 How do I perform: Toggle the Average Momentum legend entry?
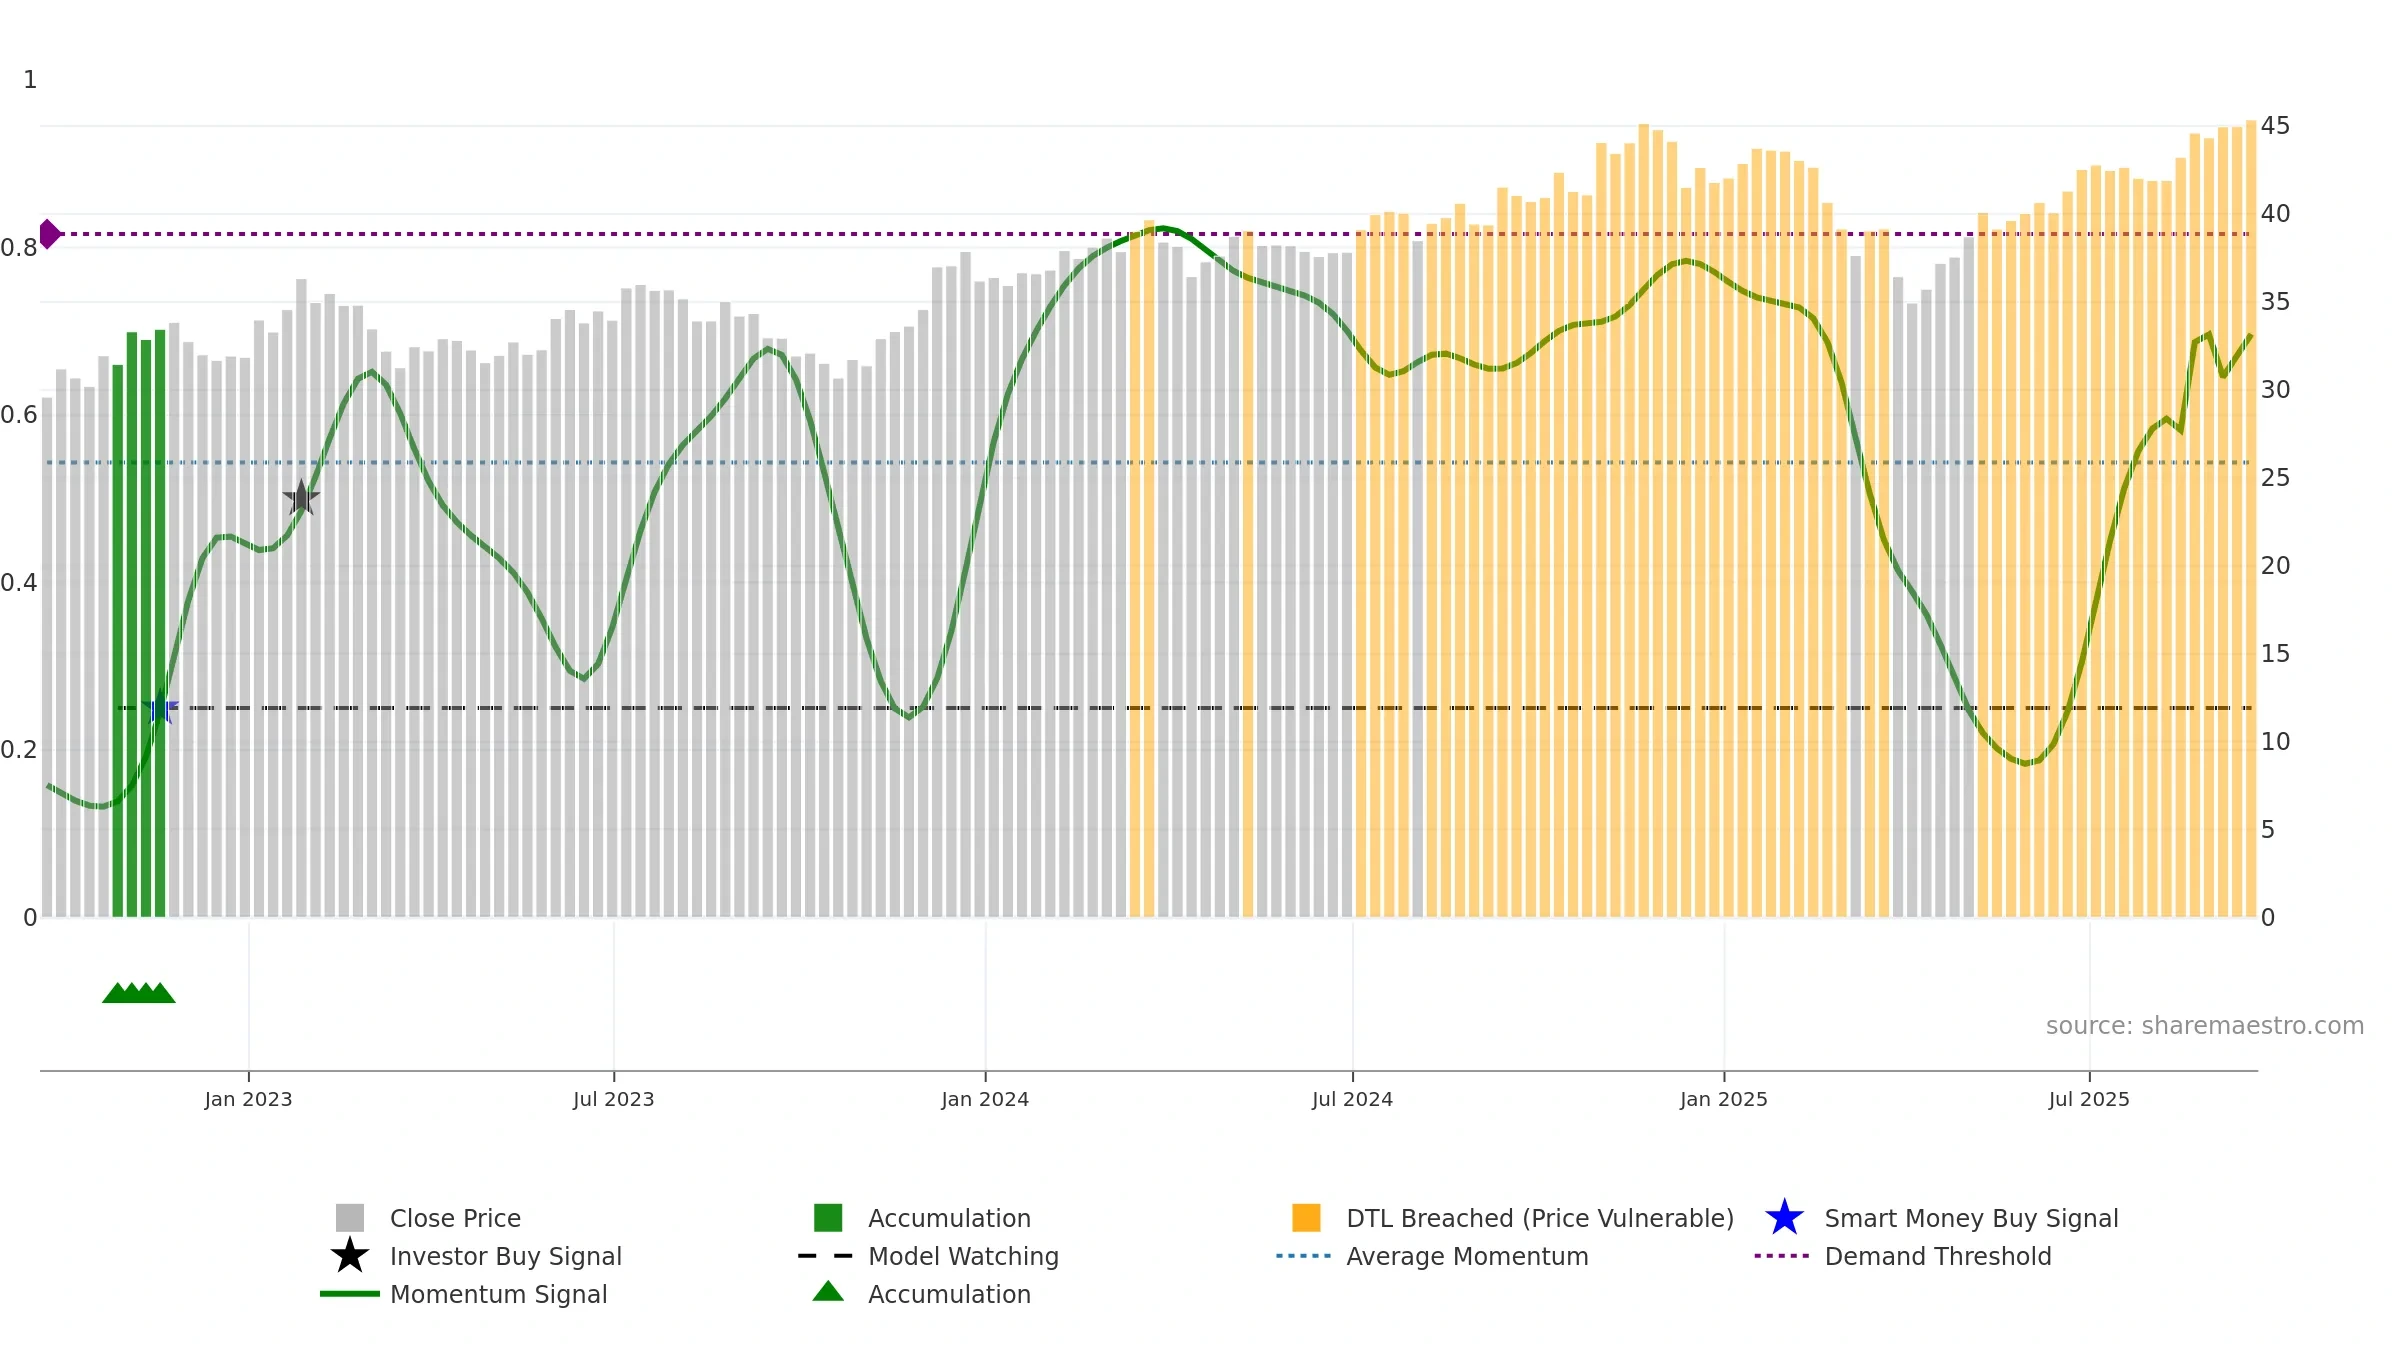(x=1432, y=1256)
